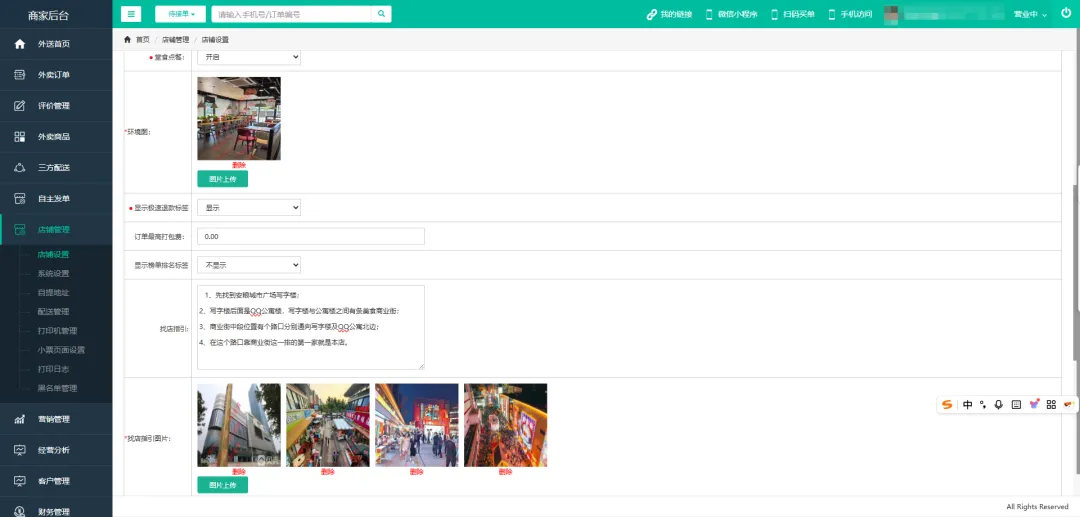Click the Sogou microphone voice input icon
The image size is (1080, 517).
pos(999,405)
